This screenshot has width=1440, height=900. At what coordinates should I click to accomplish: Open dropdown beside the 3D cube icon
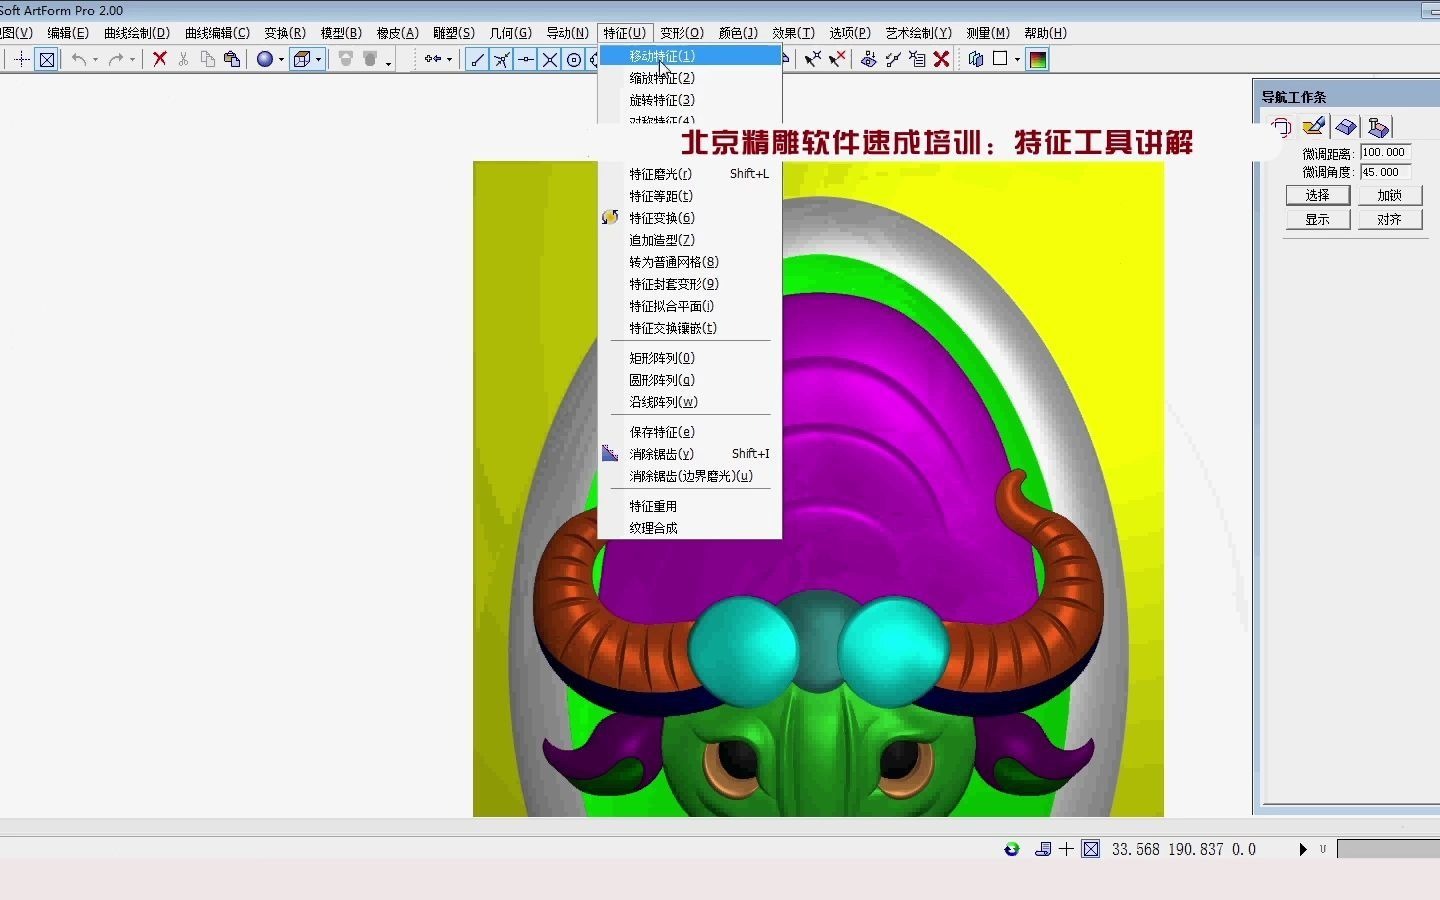click(x=318, y=60)
